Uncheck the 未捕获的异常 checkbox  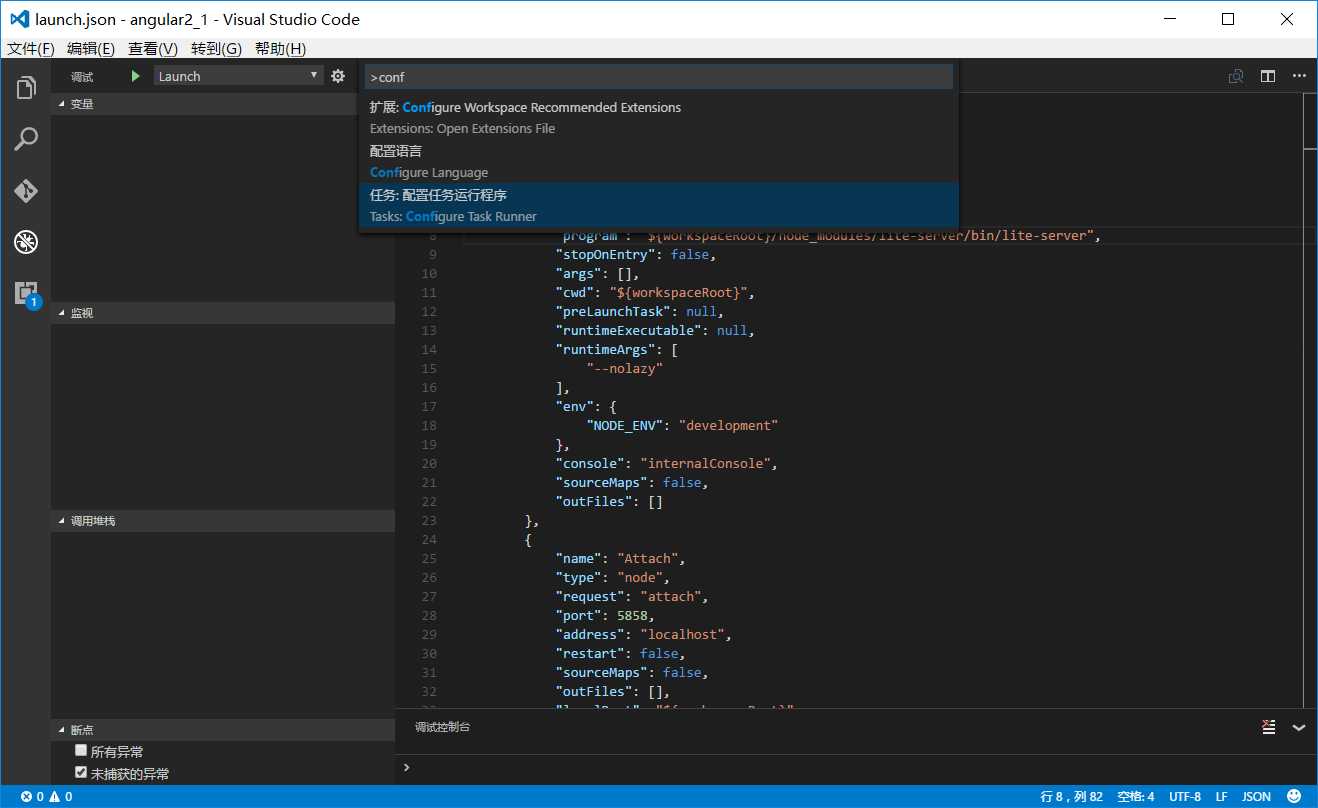click(x=81, y=772)
